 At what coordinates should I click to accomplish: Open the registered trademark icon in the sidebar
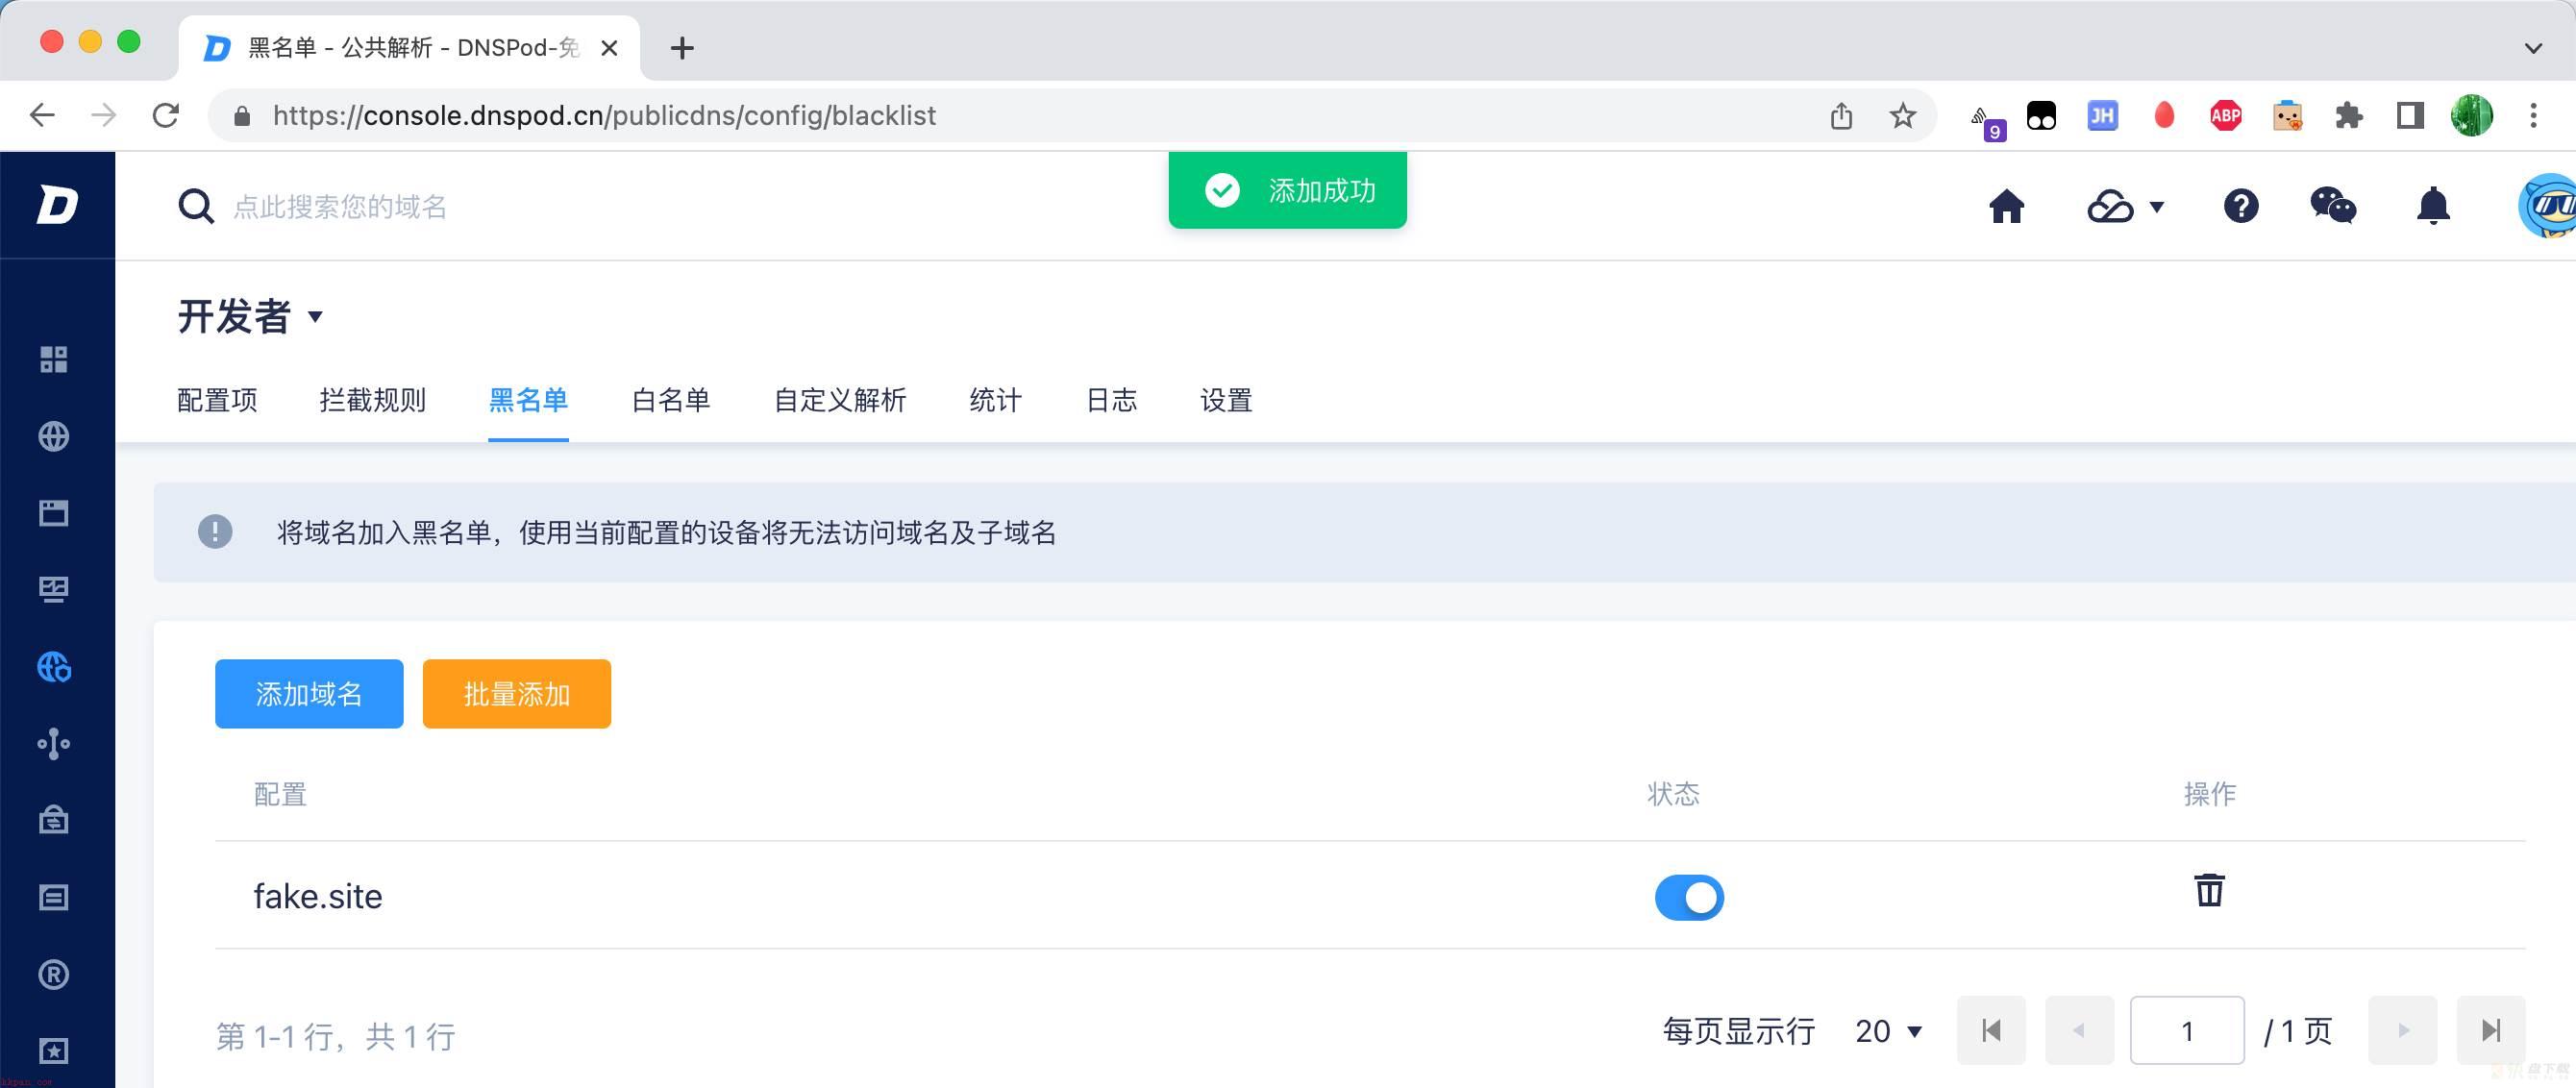coord(54,974)
